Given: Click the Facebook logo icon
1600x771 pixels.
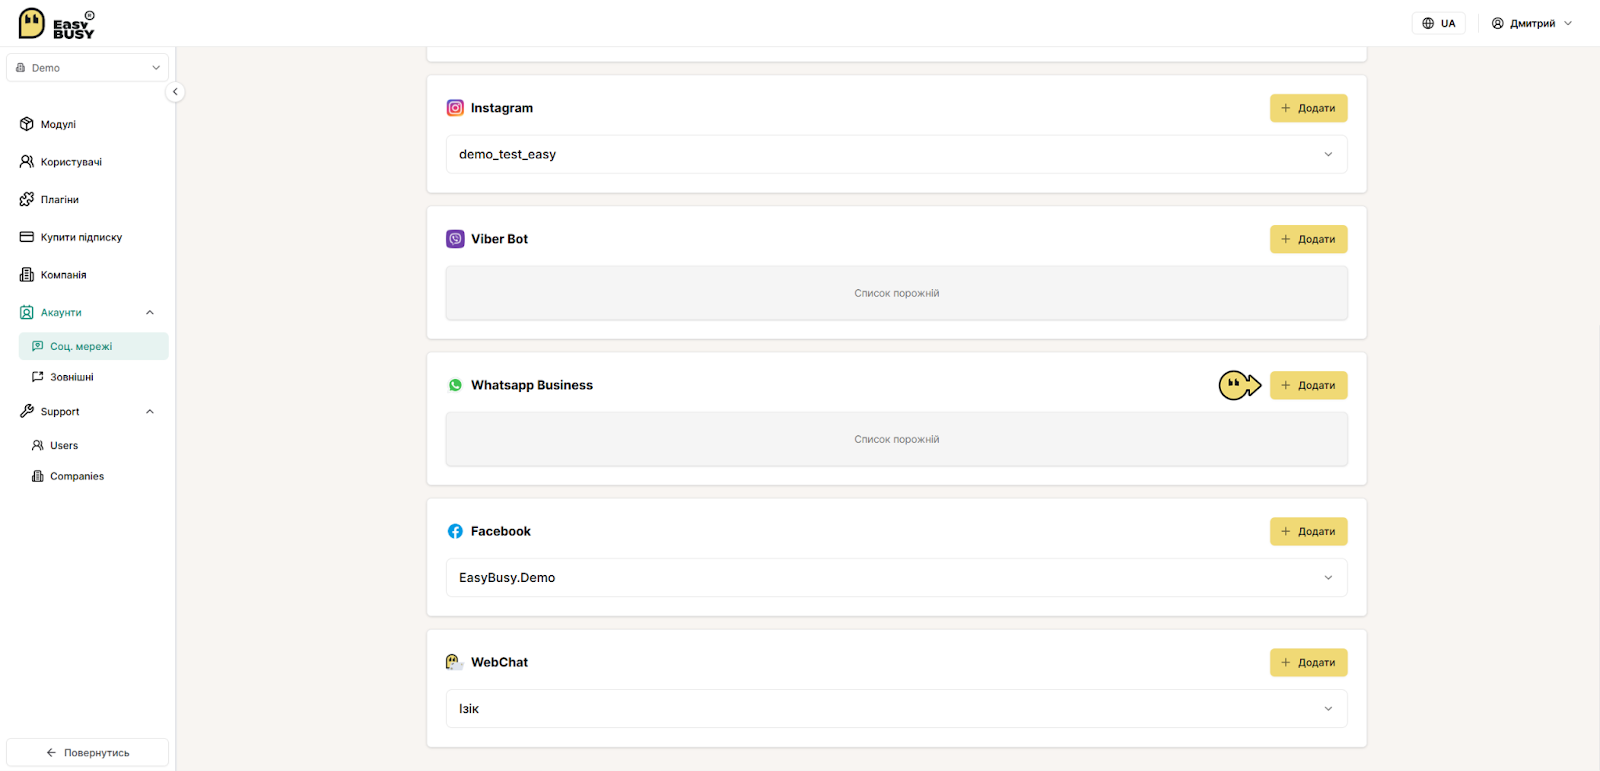Looking at the screenshot, I should [455, 531].
